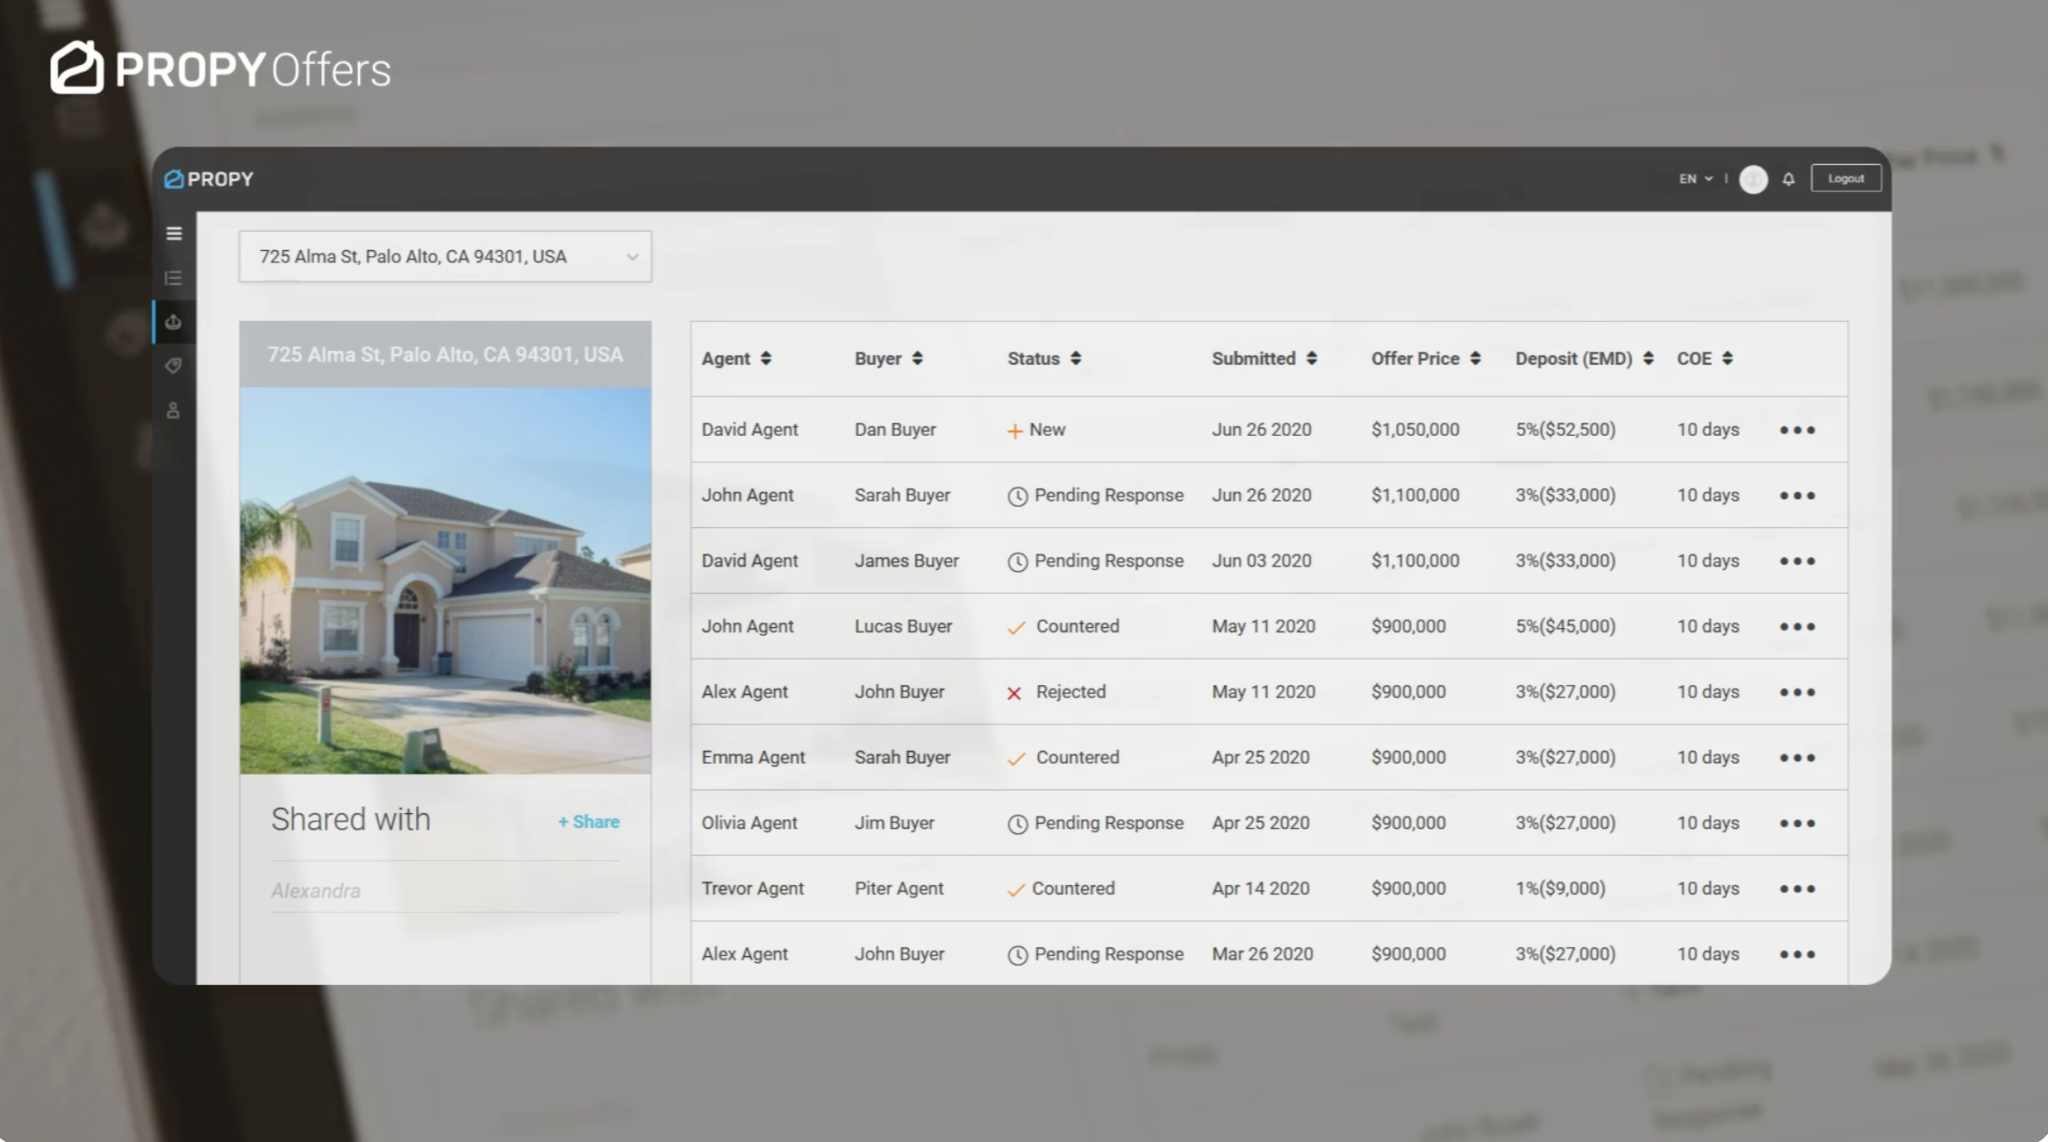Click the Propy logo in header
Viewport: 2048px width, 1142px height.
point(210,179)
